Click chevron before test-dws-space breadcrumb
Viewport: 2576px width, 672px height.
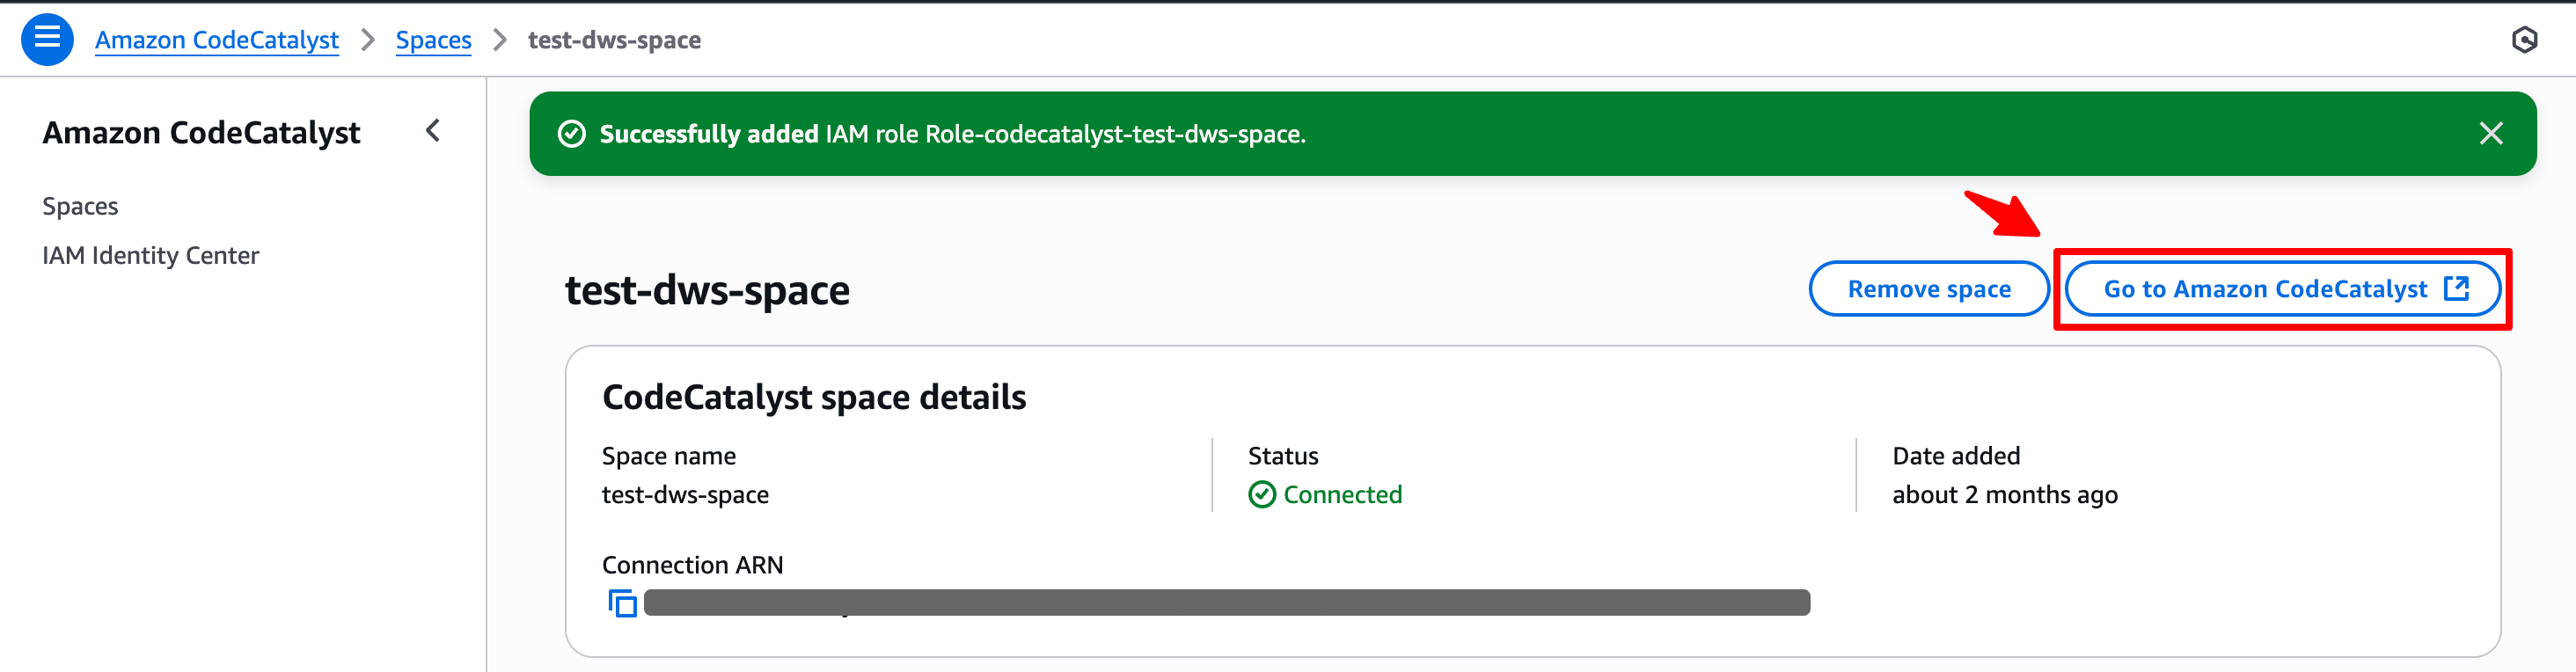500,40
